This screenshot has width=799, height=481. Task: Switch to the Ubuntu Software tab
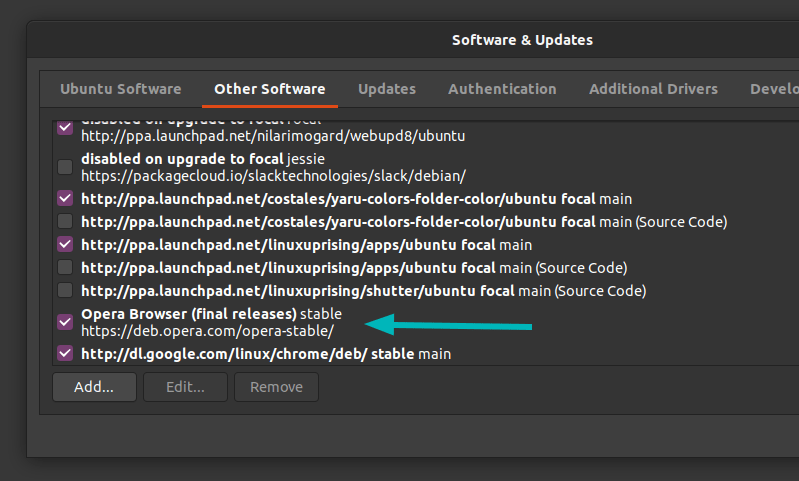click(x=121, y=89)
